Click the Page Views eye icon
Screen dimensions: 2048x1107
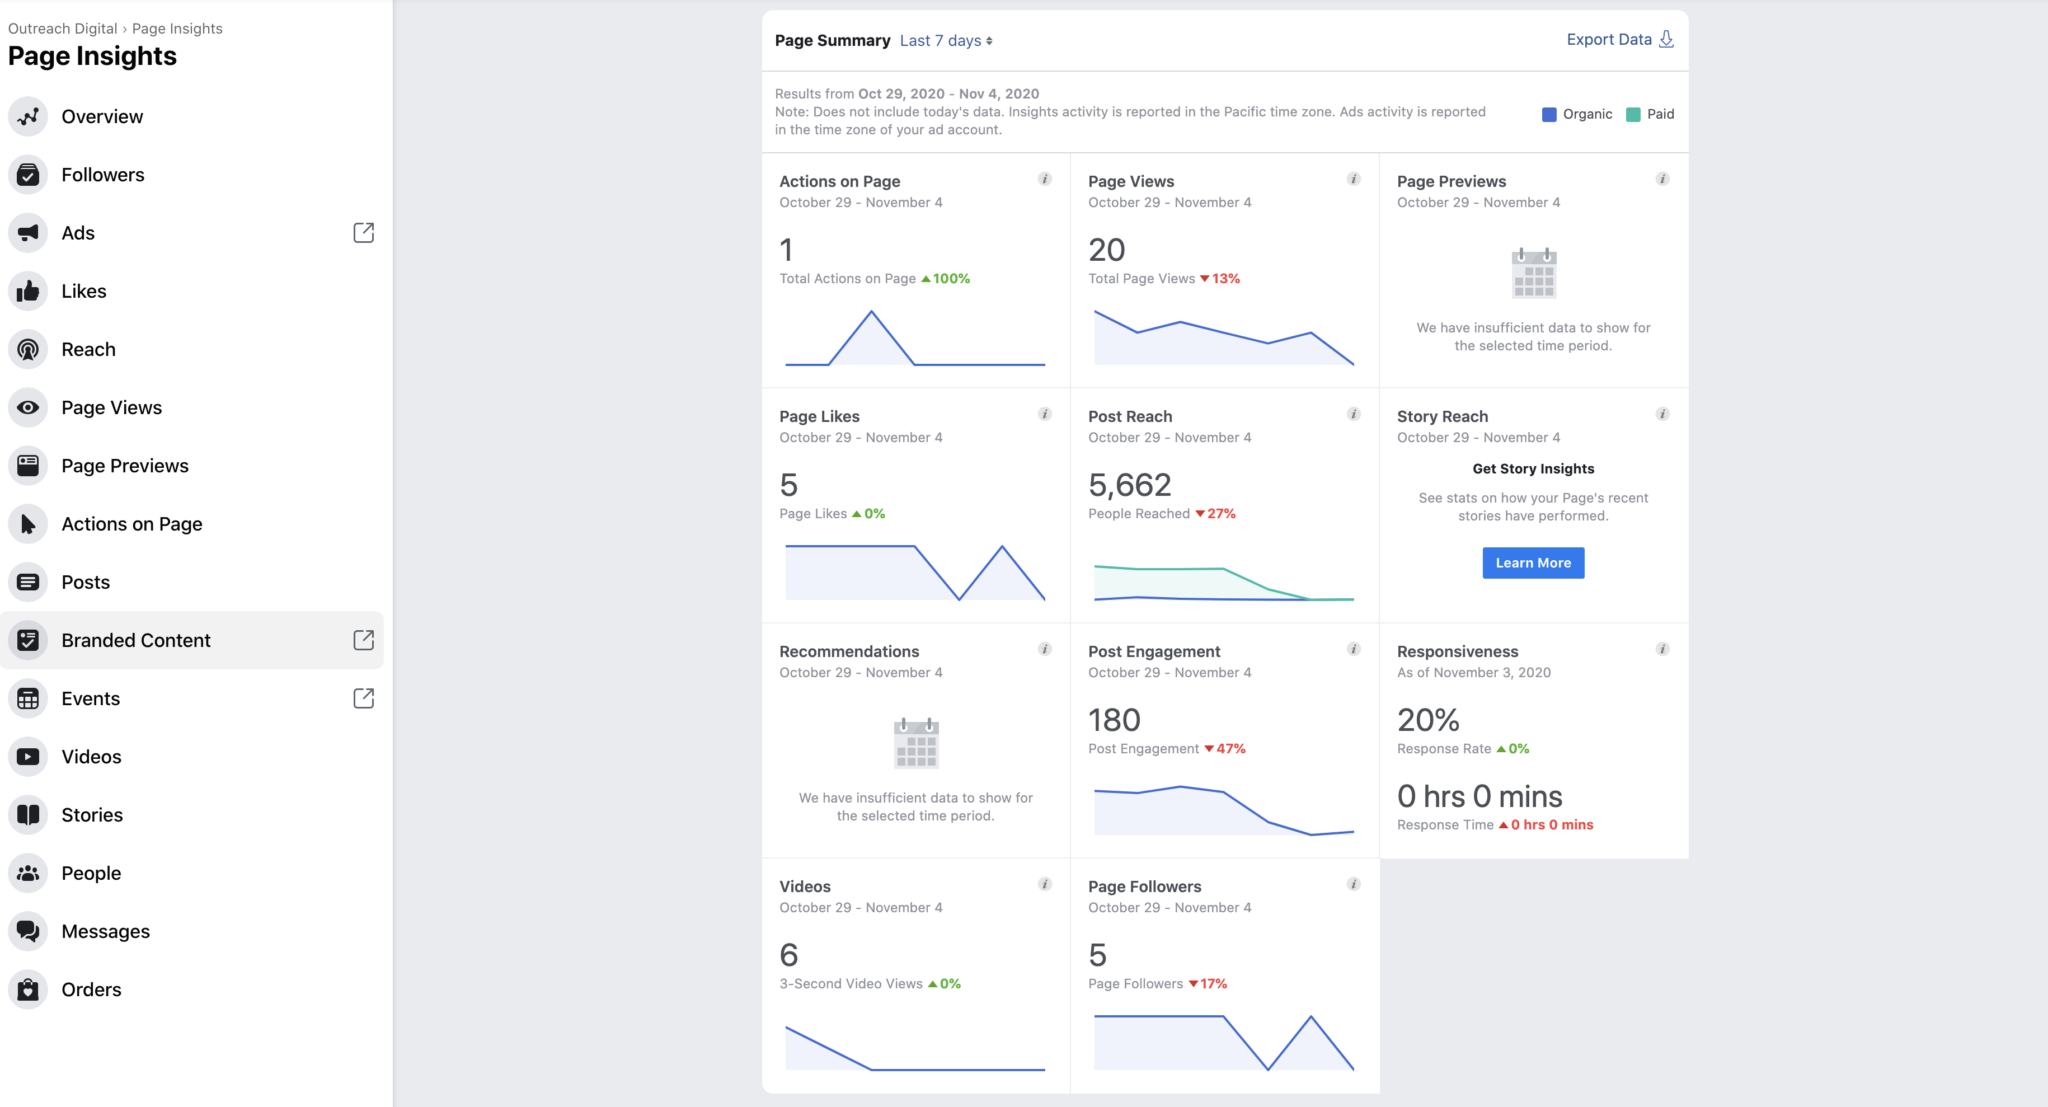(28, 407)
